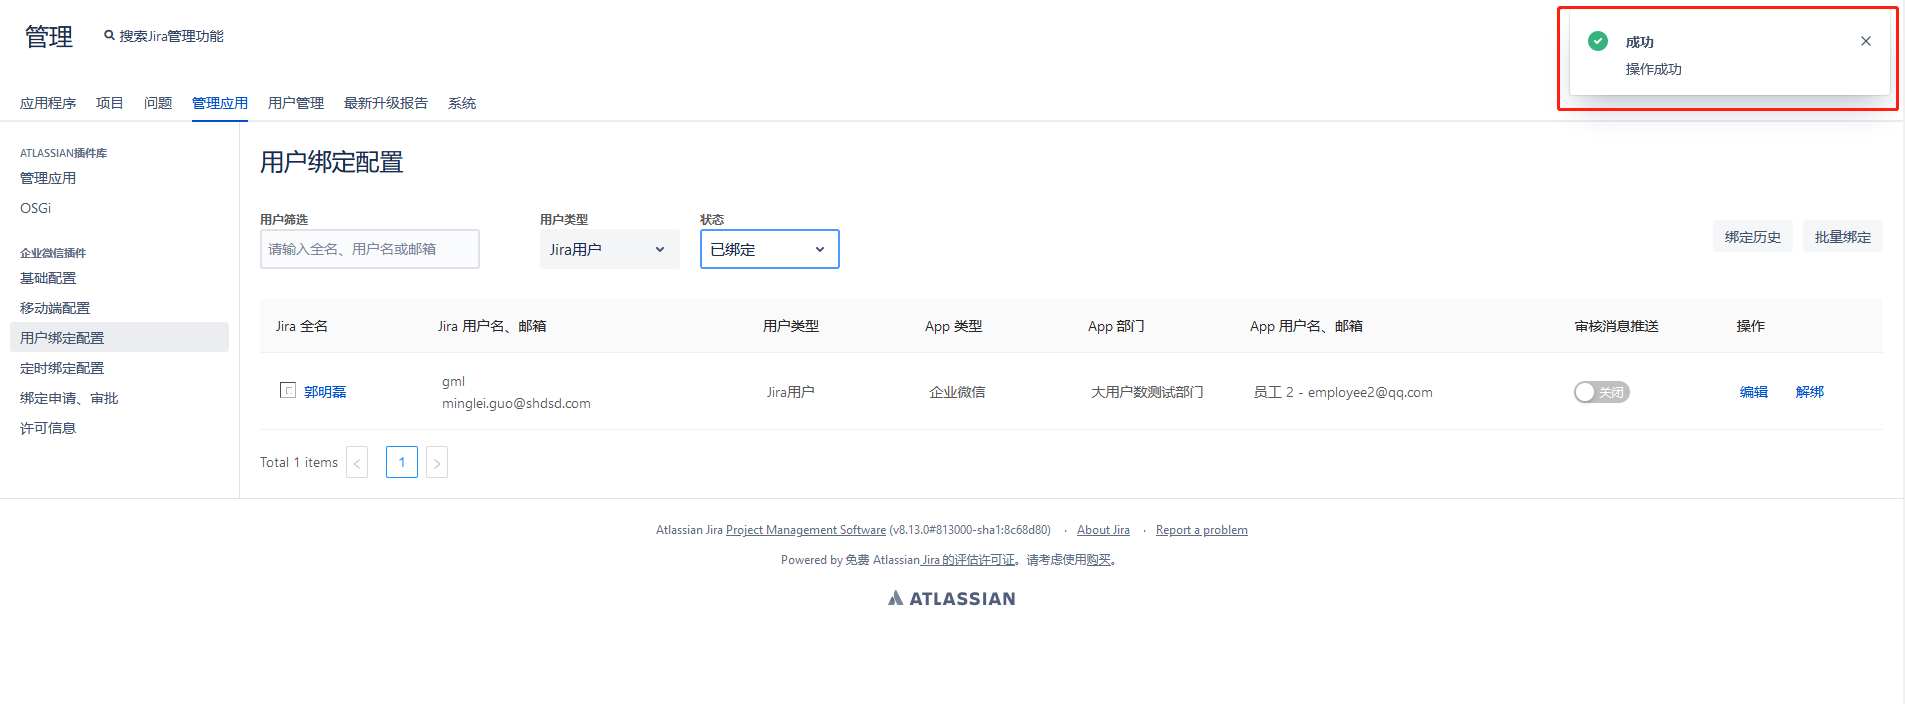Focus the 用户筛选 search input

tap(369, 249)
